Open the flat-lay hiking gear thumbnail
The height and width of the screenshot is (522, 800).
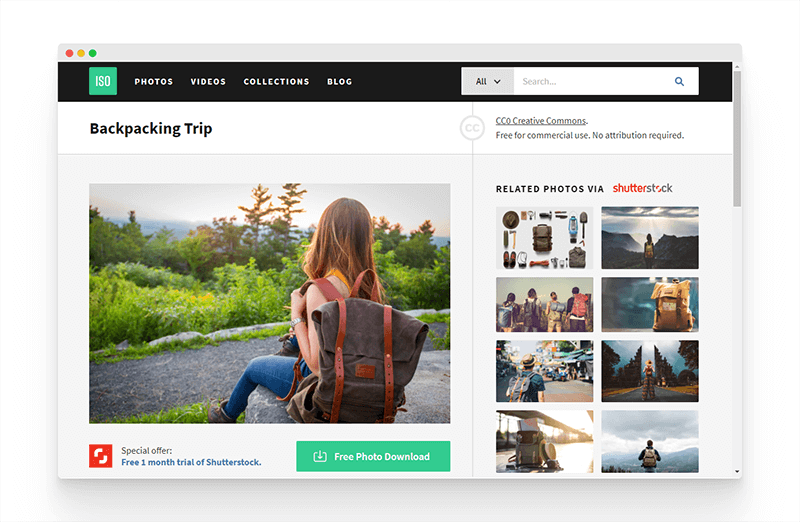tap(544, 238)
